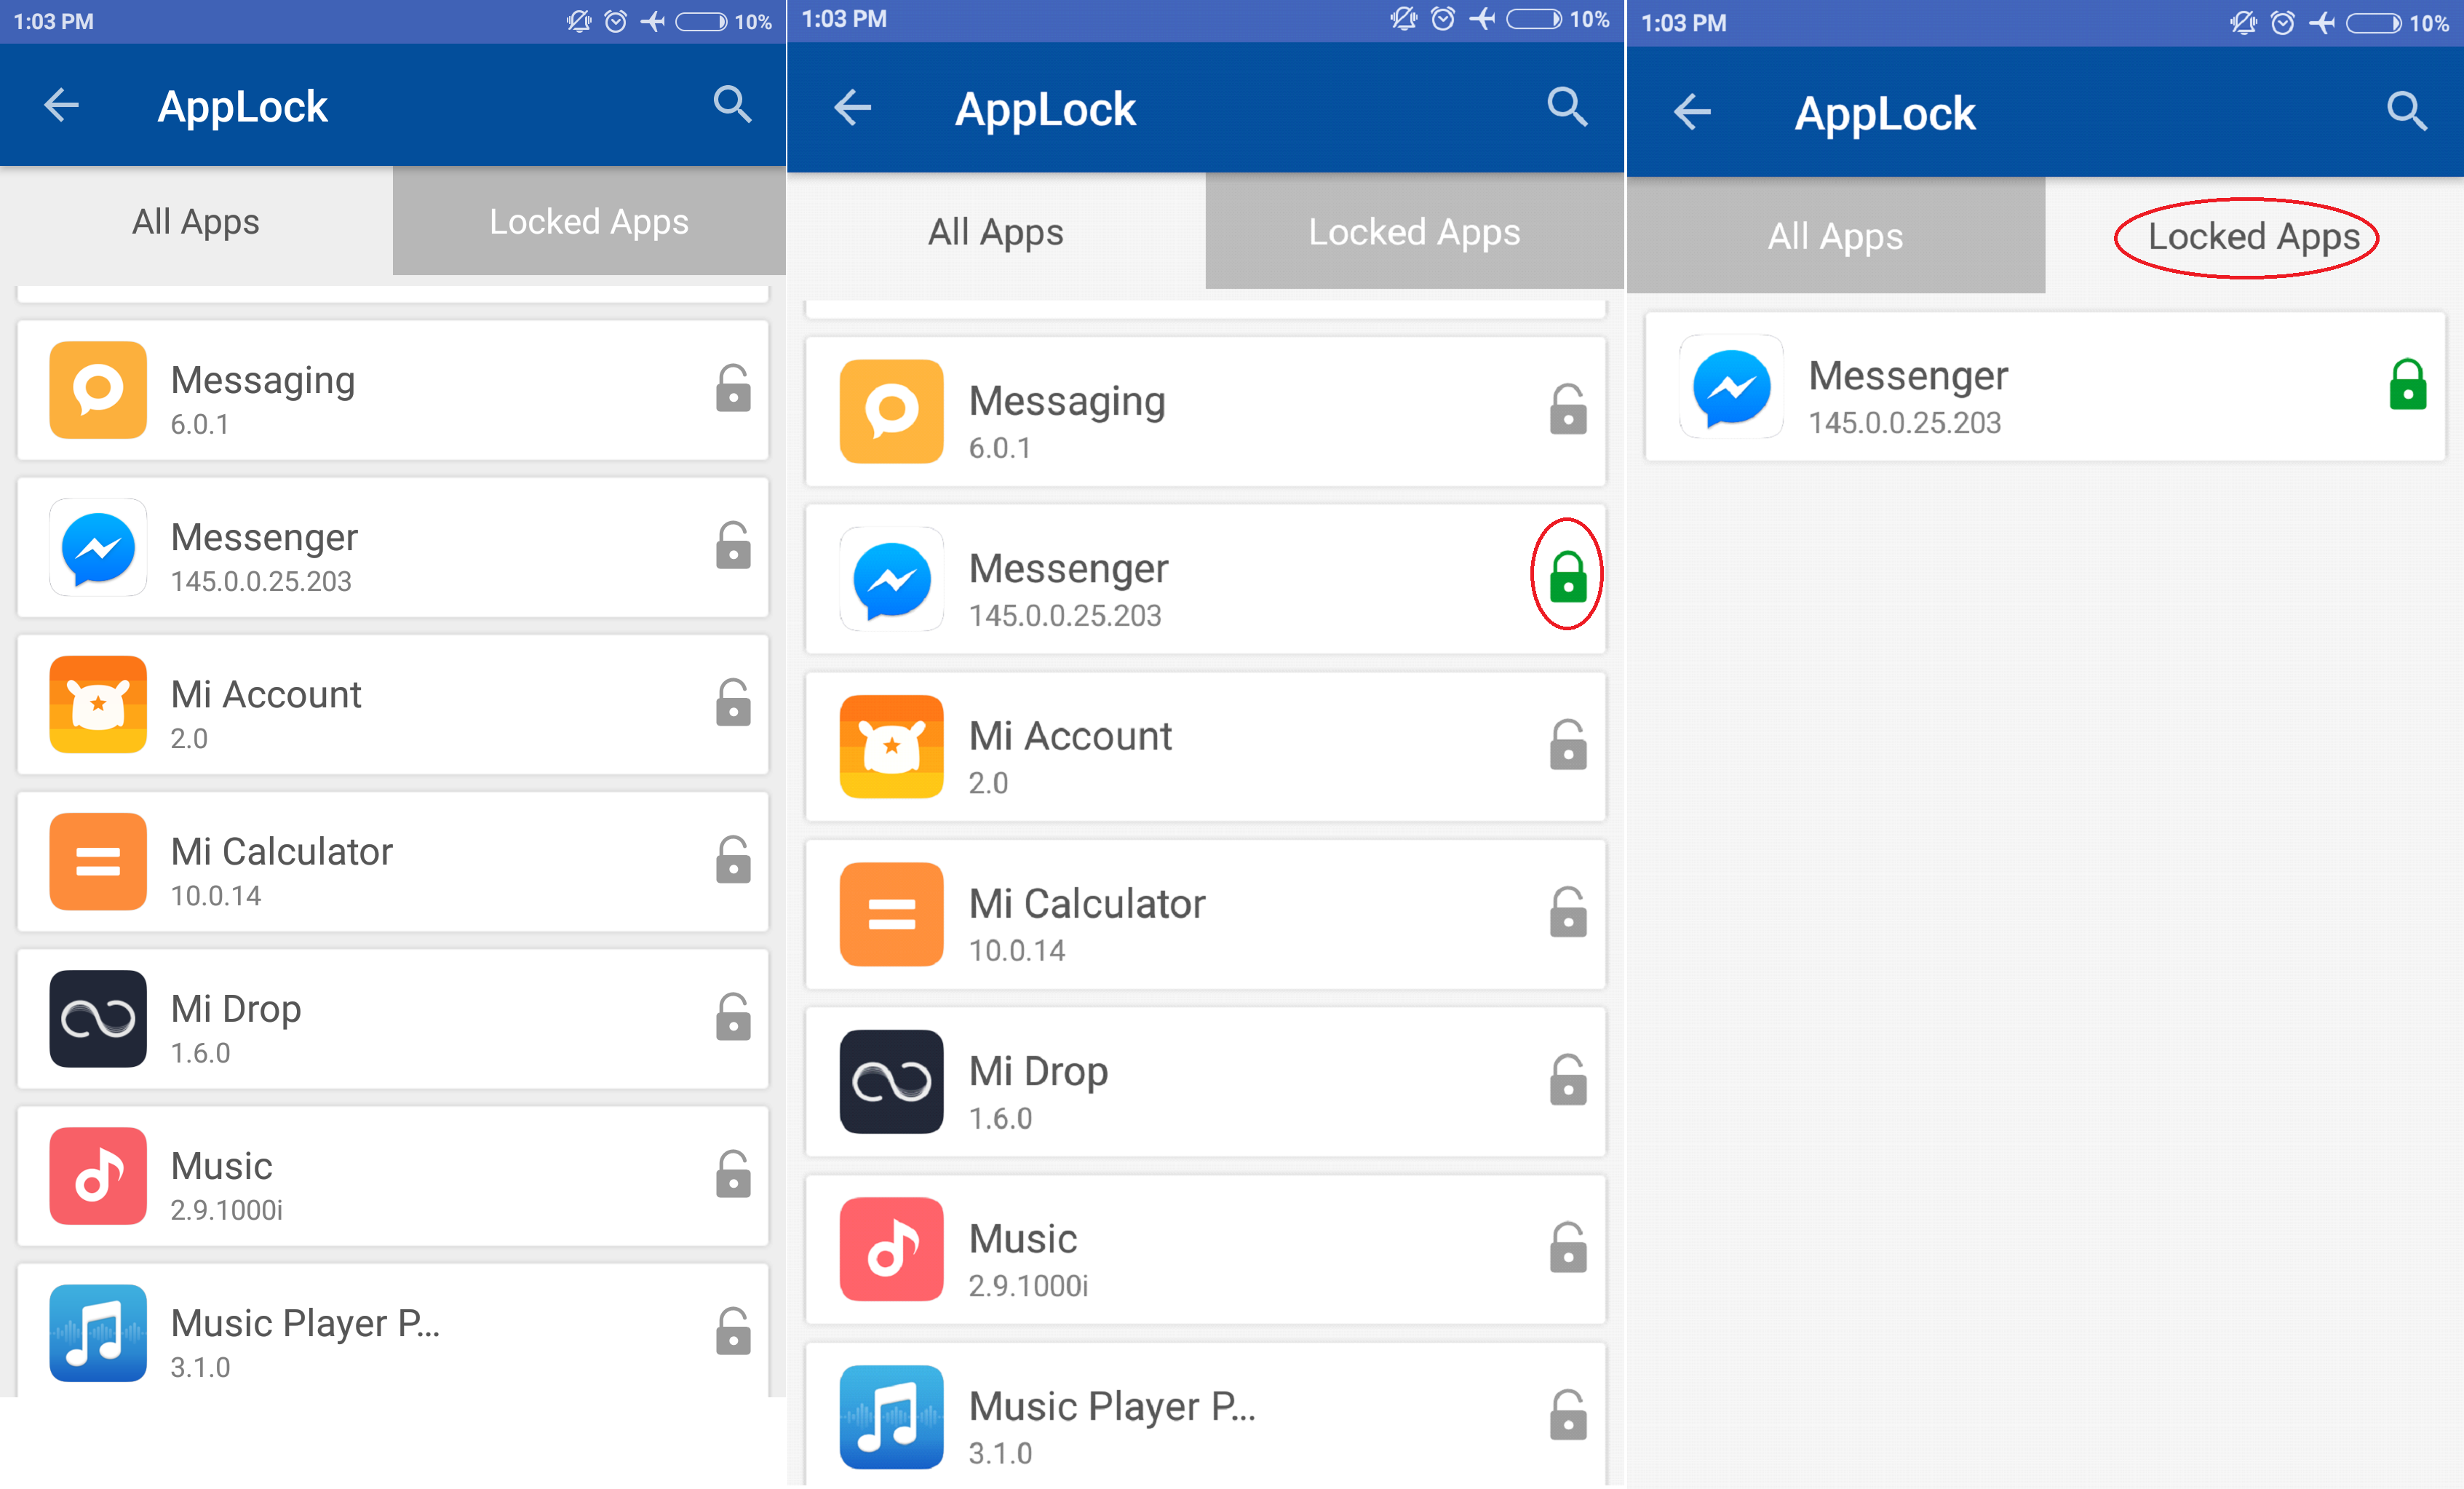Tap Music Player app icon in middle screen
Screen dimensions: 2464x1489
891,1417
